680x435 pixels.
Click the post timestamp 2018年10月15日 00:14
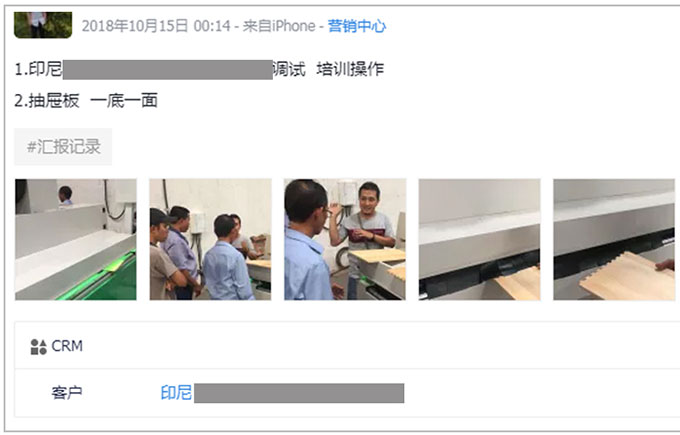pos(156,26)
